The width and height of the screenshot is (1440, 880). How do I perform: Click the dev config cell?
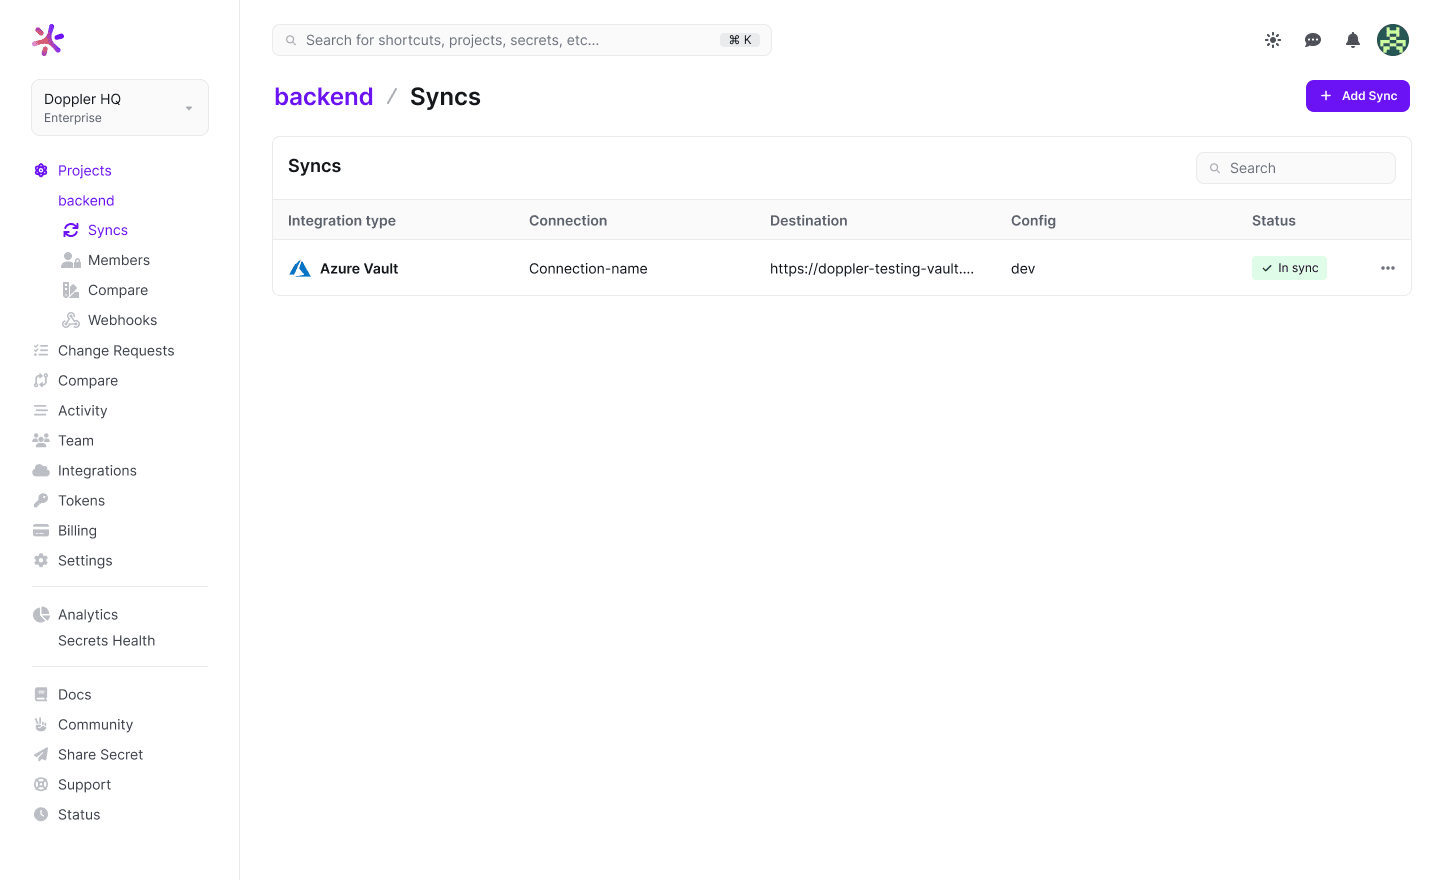tap(1023, 269)
